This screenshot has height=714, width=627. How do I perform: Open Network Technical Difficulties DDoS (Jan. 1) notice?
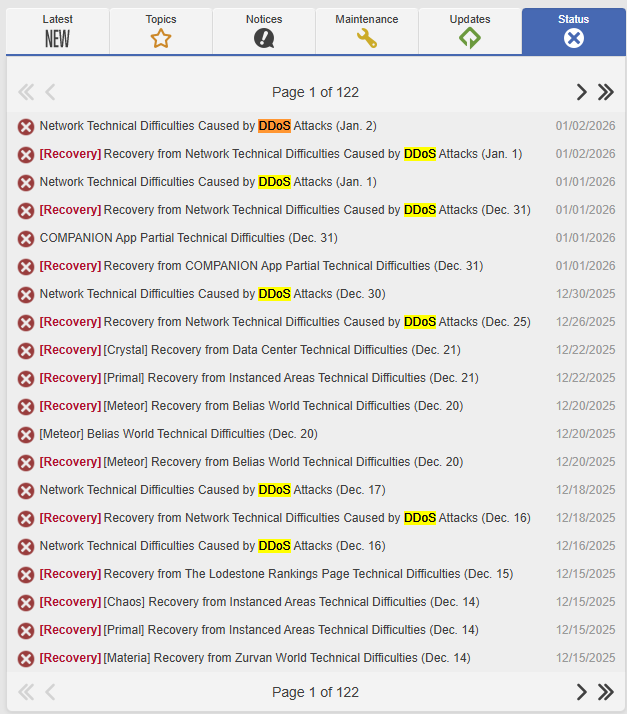coord(208,182)
